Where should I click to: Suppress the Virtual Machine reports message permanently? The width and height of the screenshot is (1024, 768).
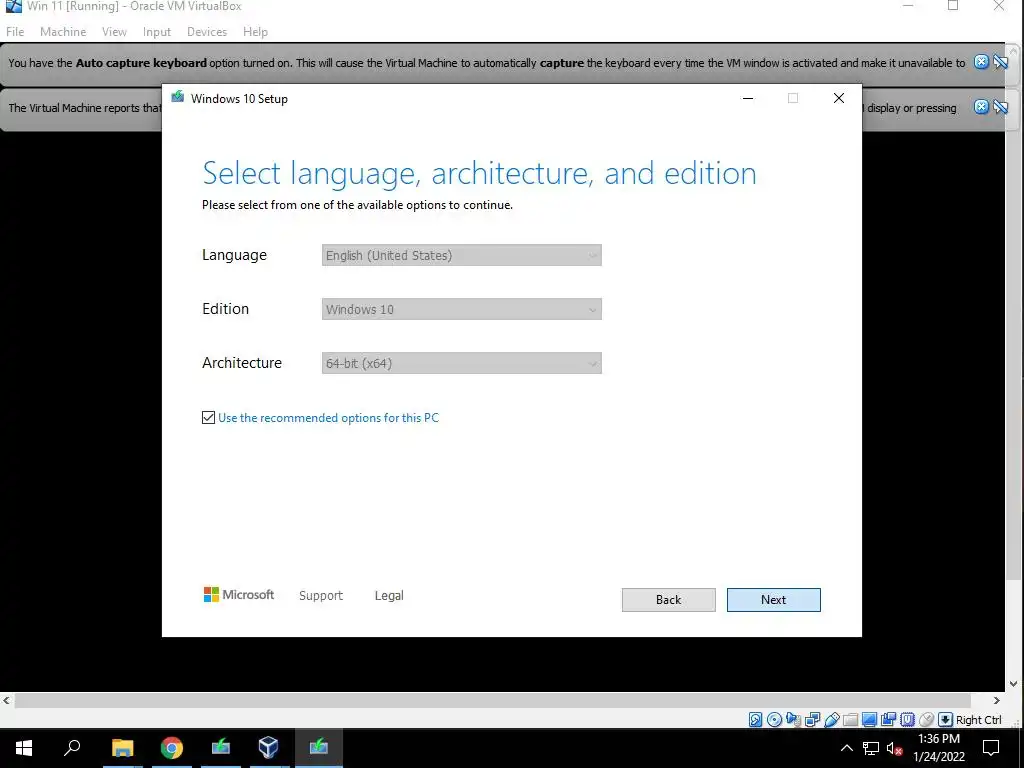pyautogui.click(x=1000, y=106)
